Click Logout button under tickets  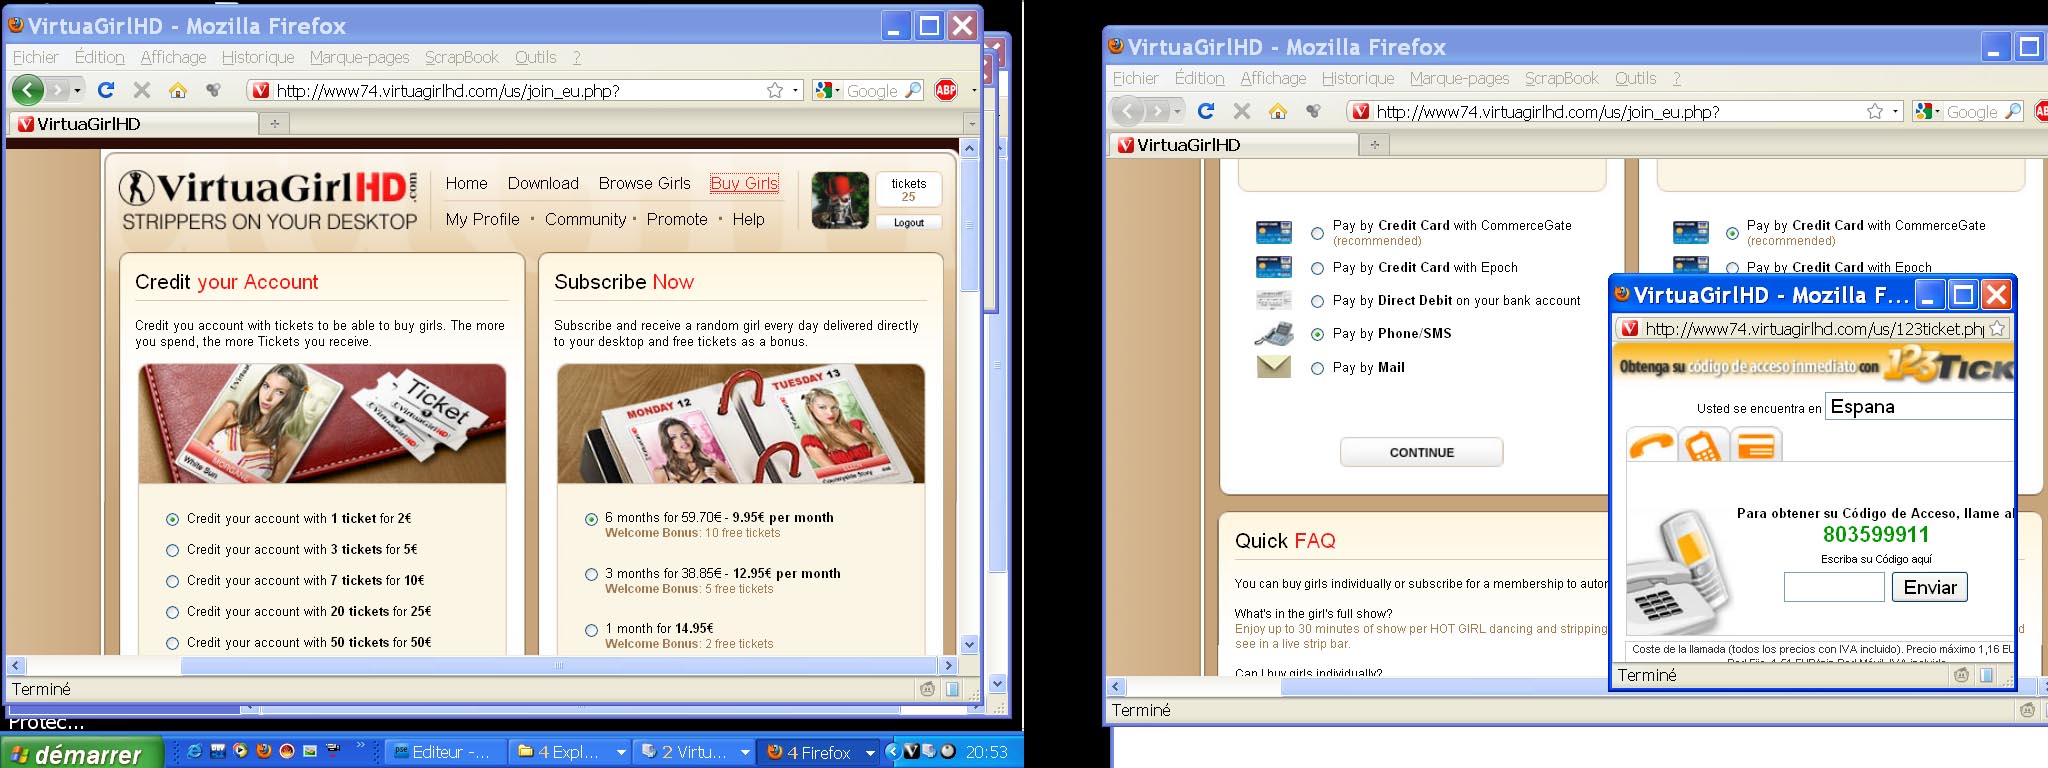(x=909, y=222)
